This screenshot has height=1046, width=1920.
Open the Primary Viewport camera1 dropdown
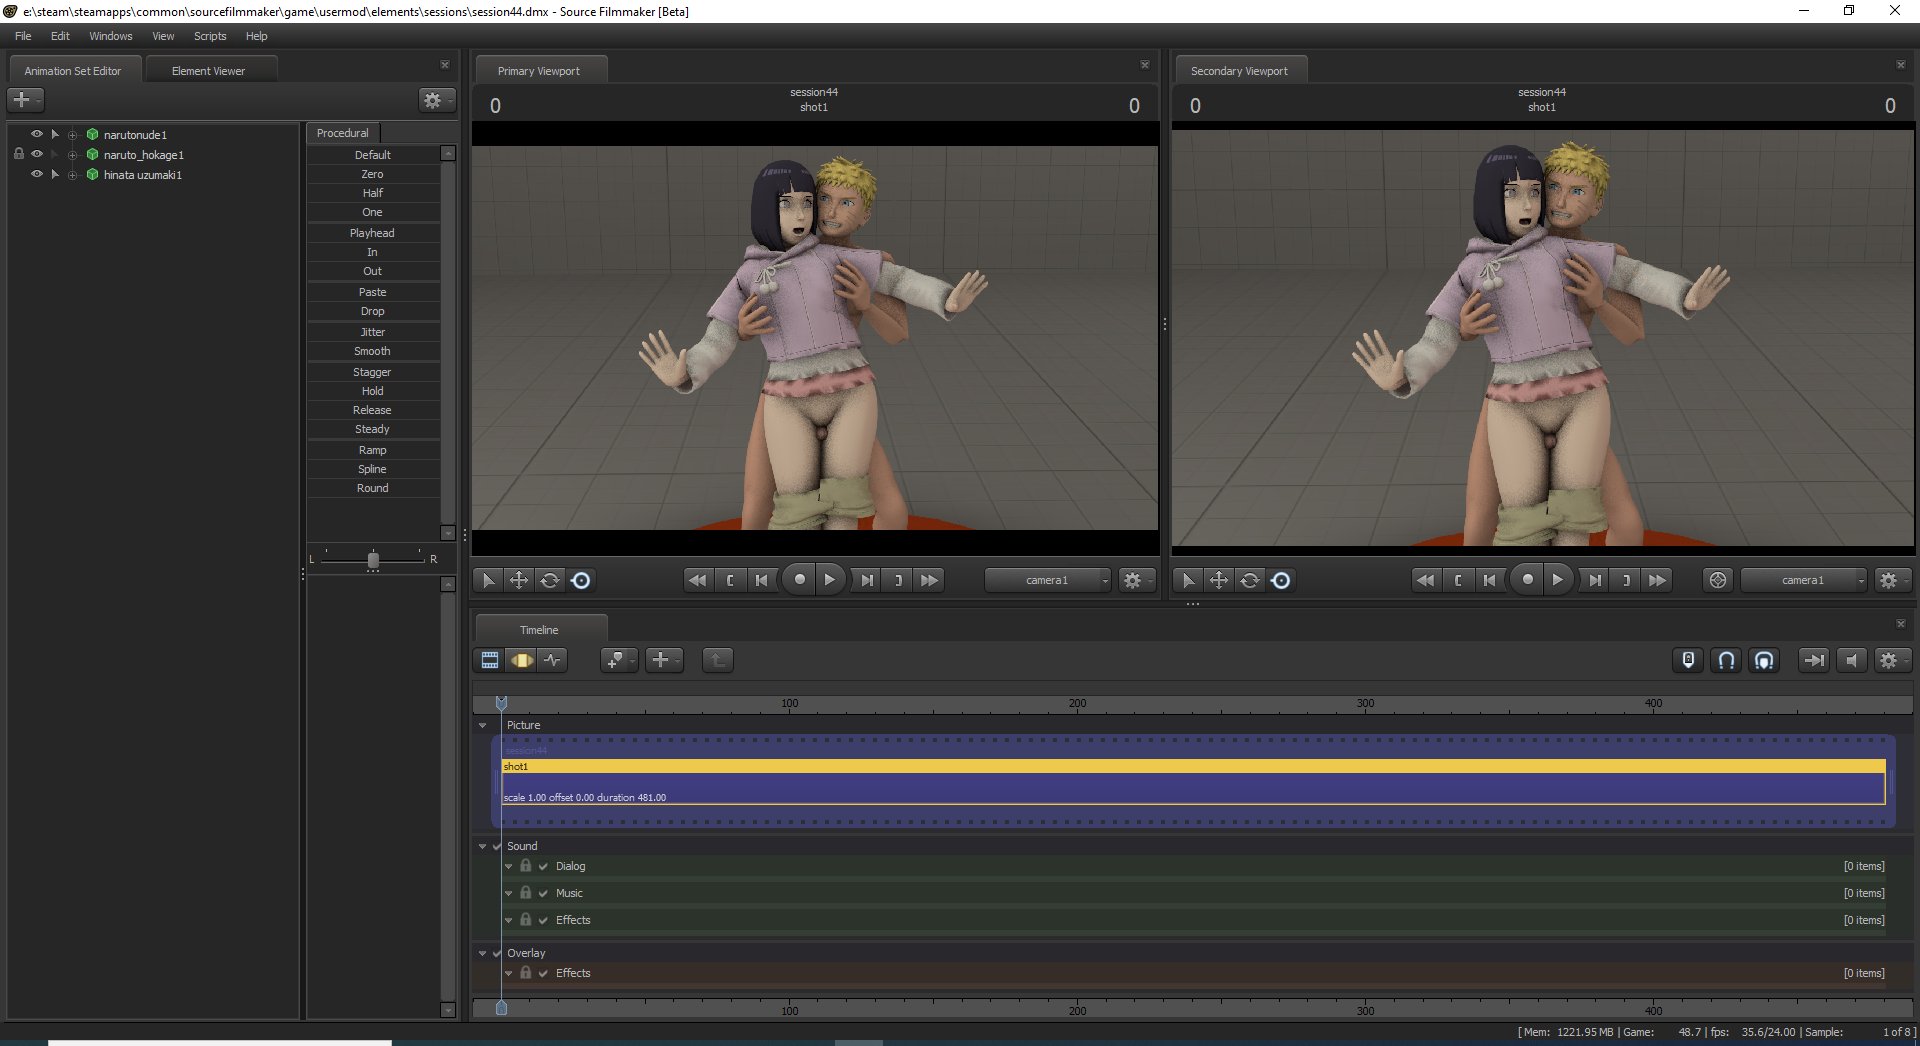pyautogui.click(x=1048, y=580)
